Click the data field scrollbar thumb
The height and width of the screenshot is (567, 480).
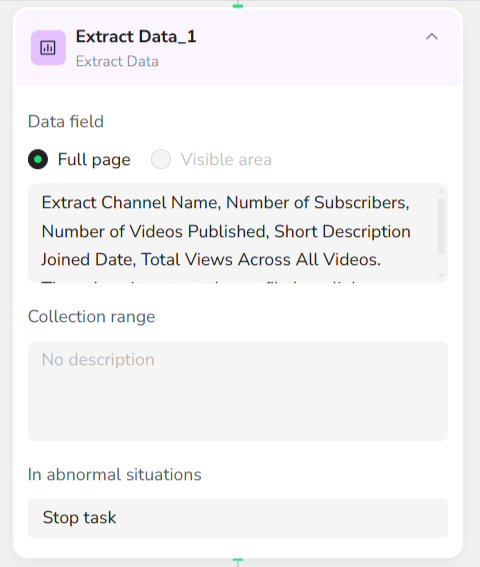pos(441,226)
